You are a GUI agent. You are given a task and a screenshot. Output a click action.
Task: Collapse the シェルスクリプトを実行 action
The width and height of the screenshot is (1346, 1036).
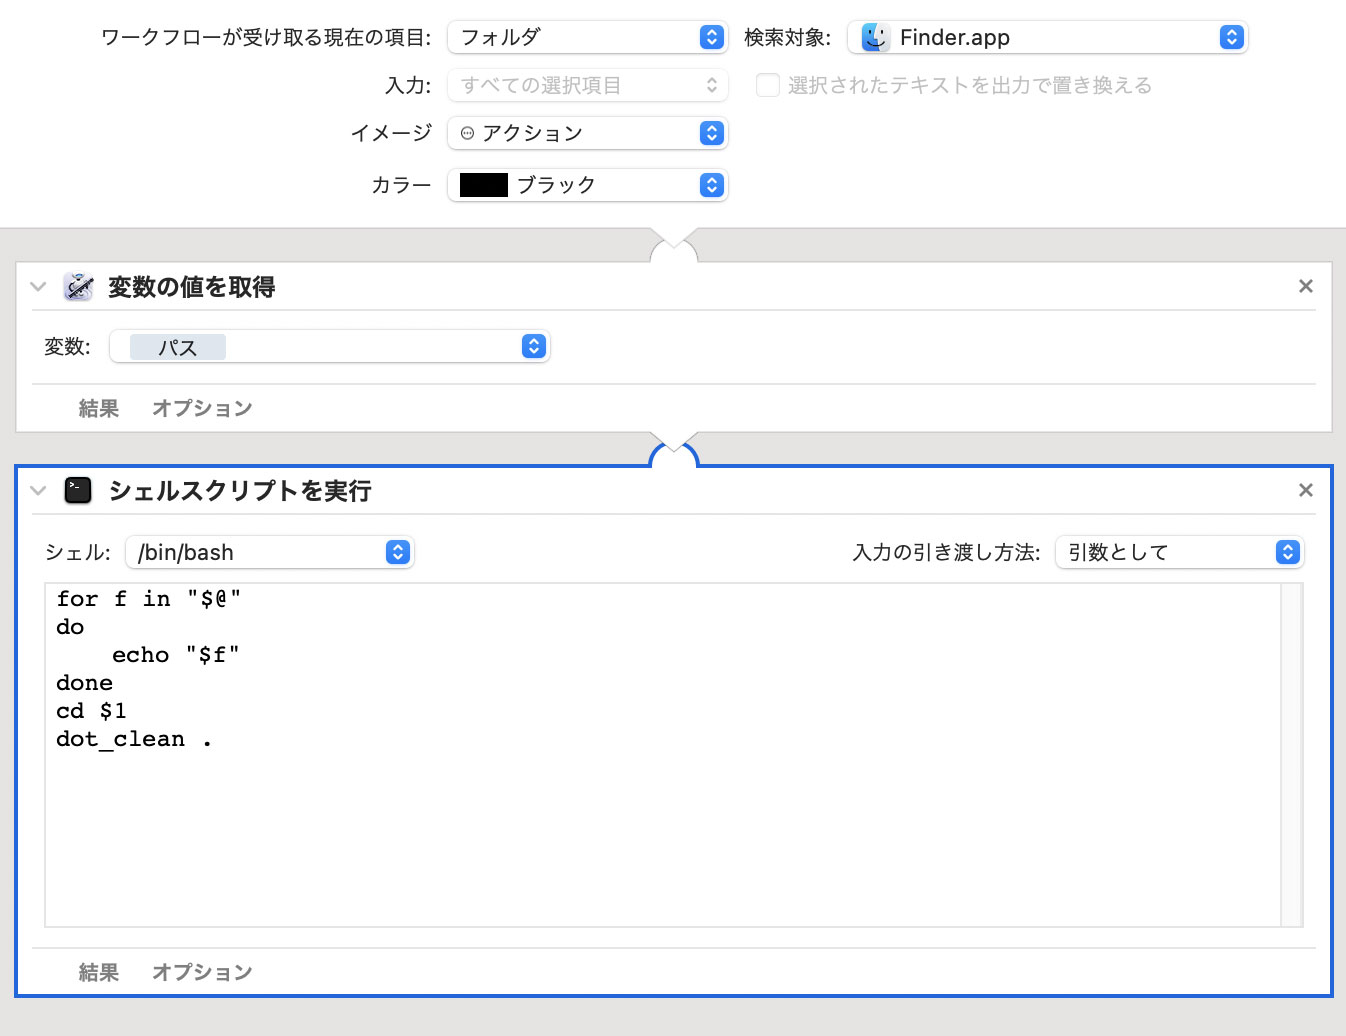(38, 490)
